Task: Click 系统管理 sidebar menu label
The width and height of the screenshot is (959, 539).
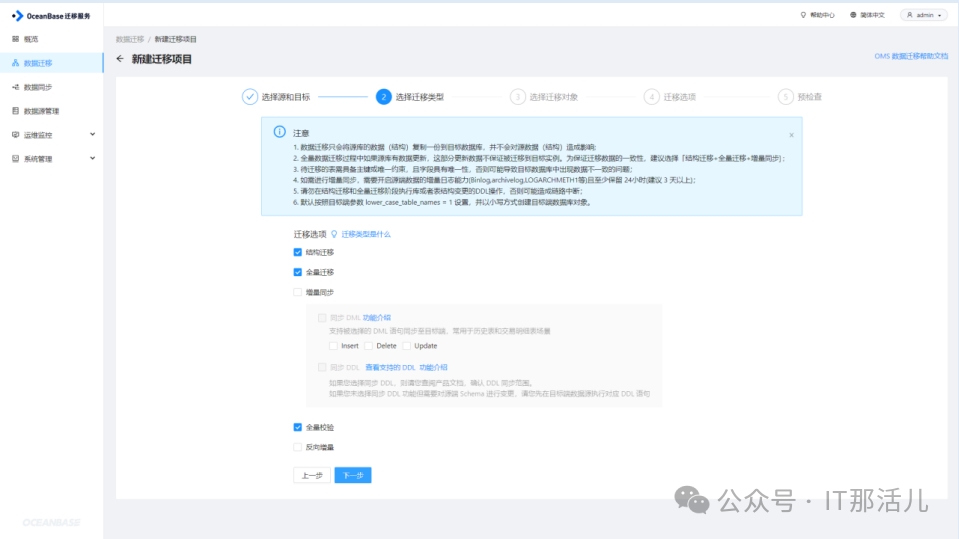Action: coord(38,158)
